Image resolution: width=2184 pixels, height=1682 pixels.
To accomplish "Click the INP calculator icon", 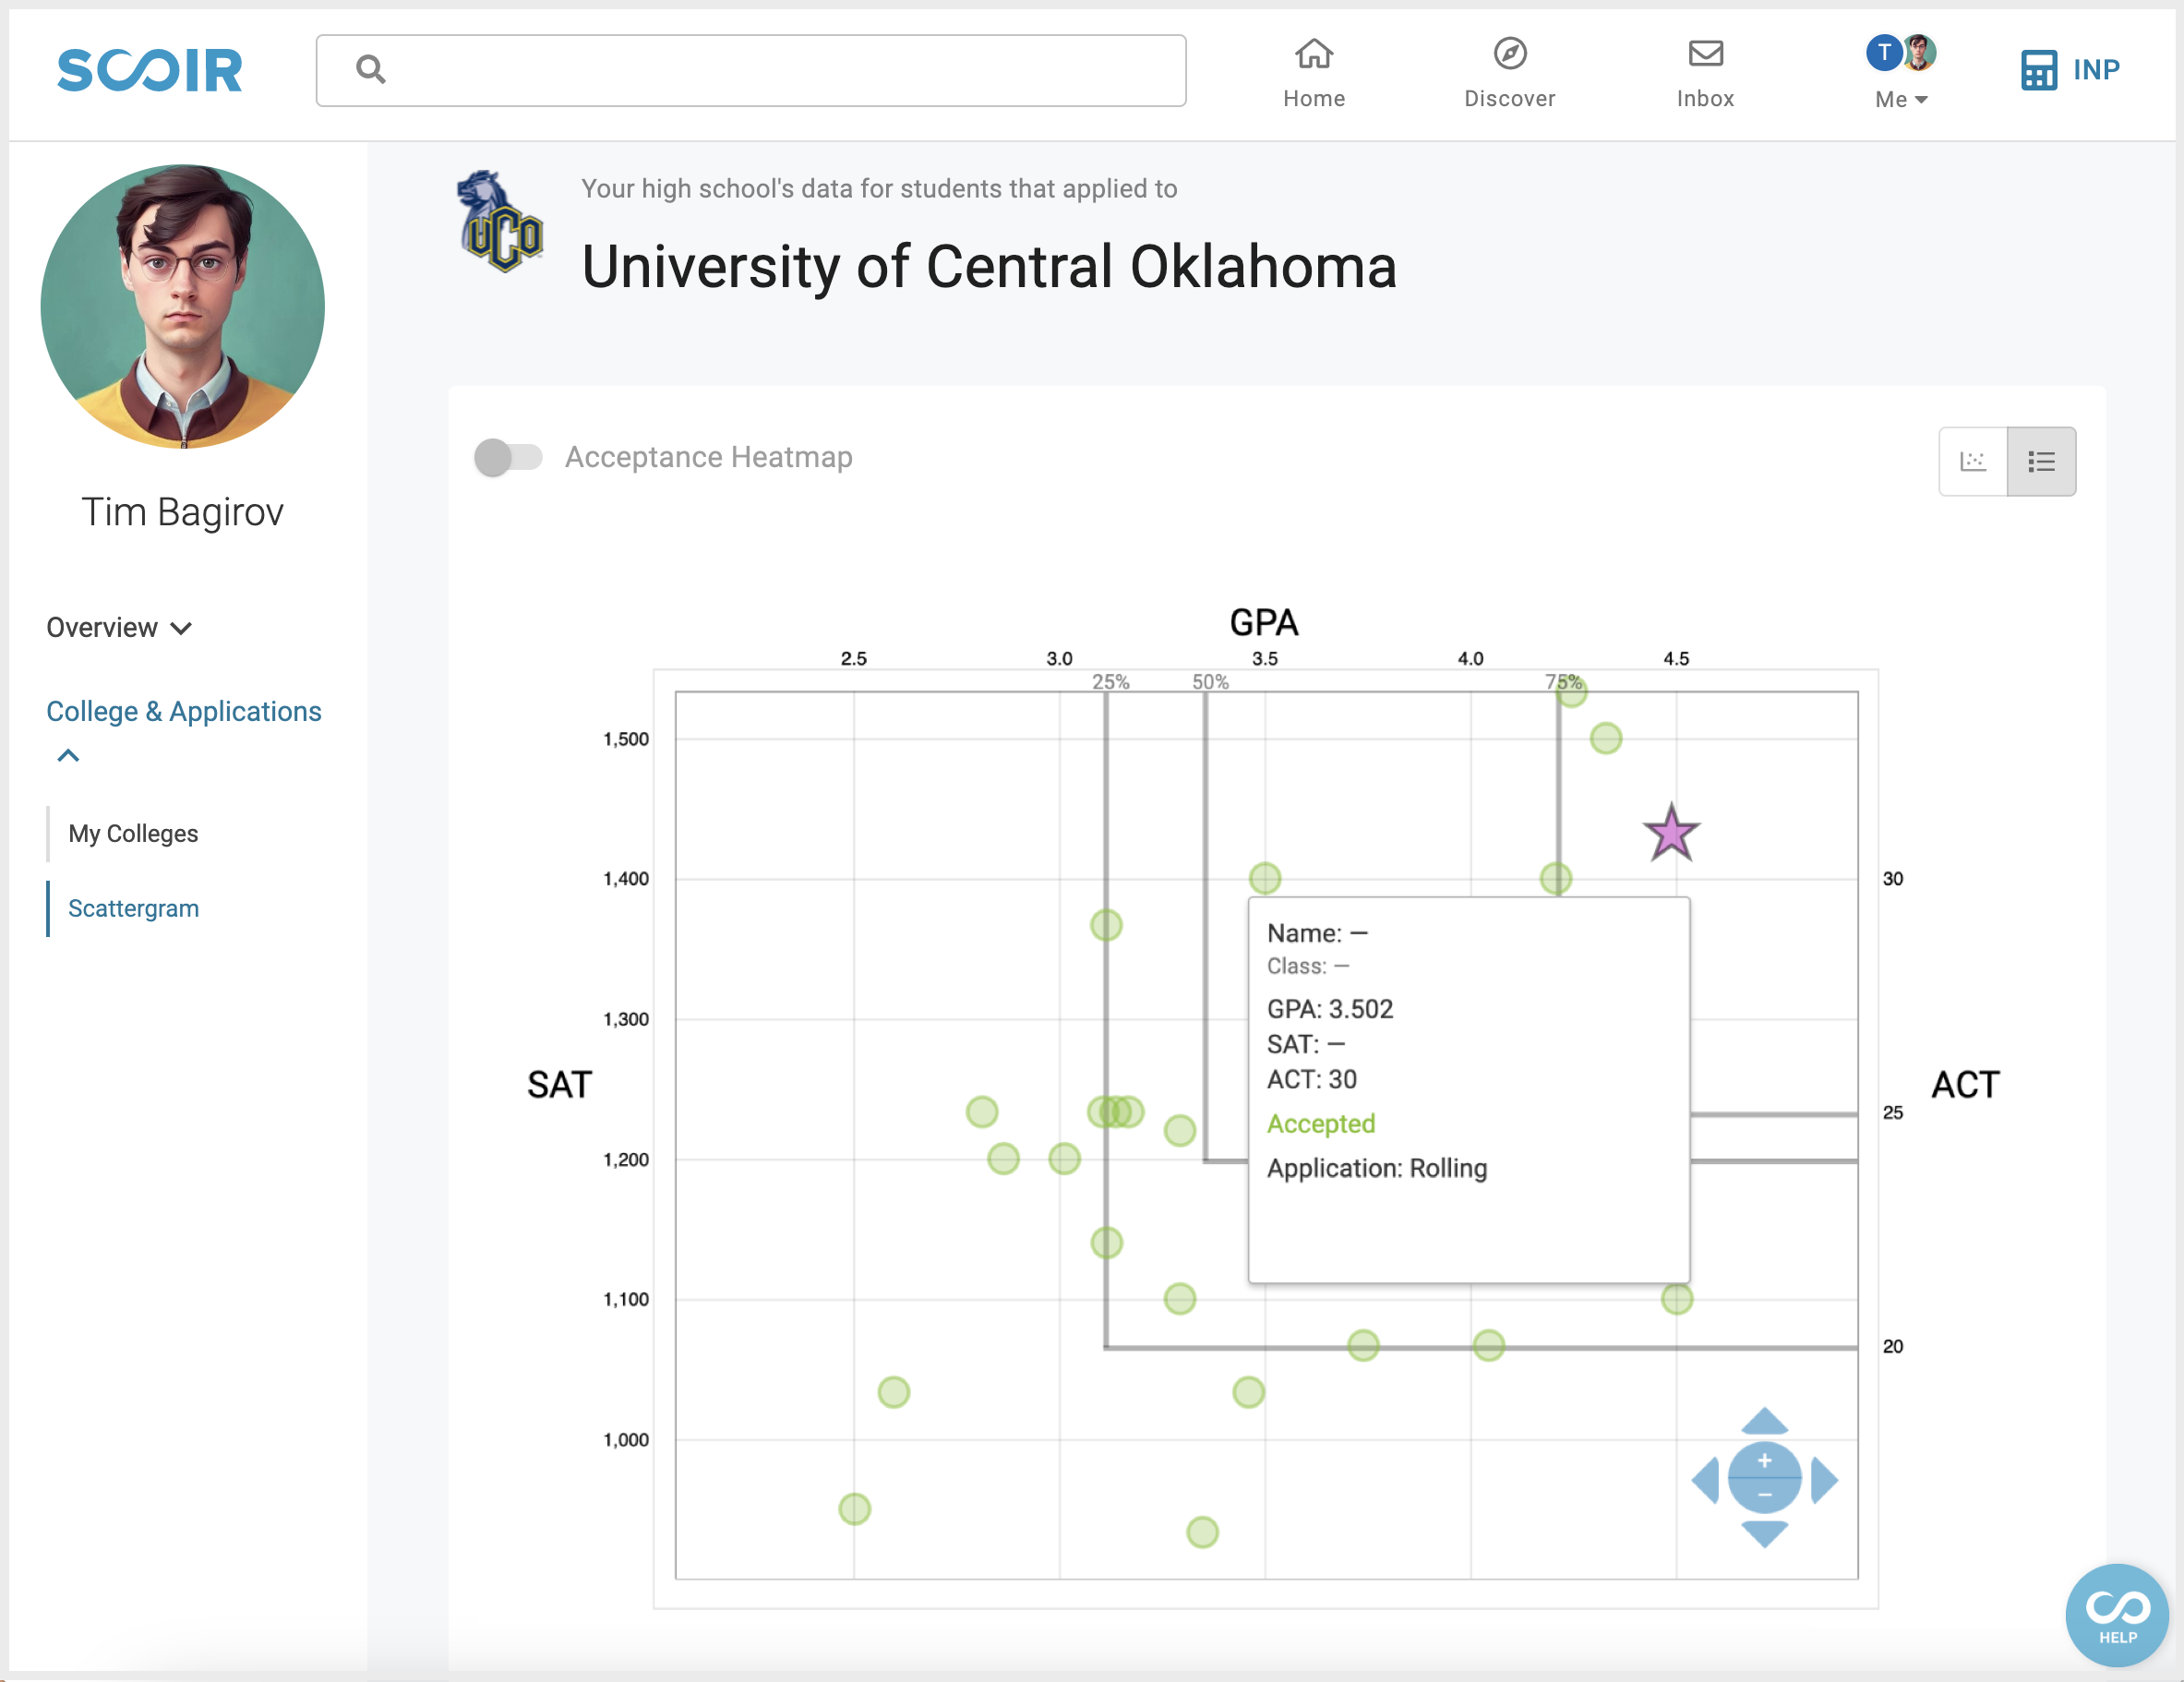I will 2038,70.
